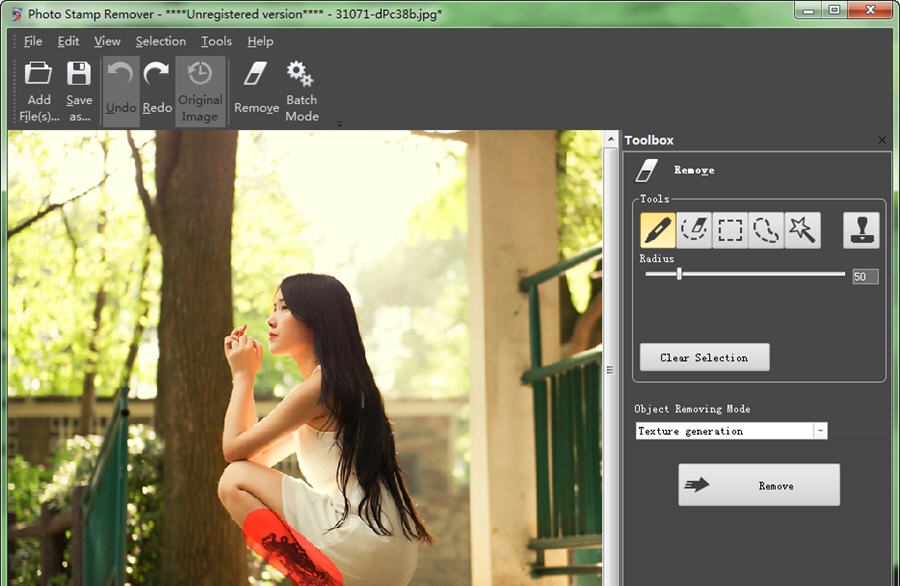Select the magic wand tool
Screen dimensions: 900x586
(803, 229)
